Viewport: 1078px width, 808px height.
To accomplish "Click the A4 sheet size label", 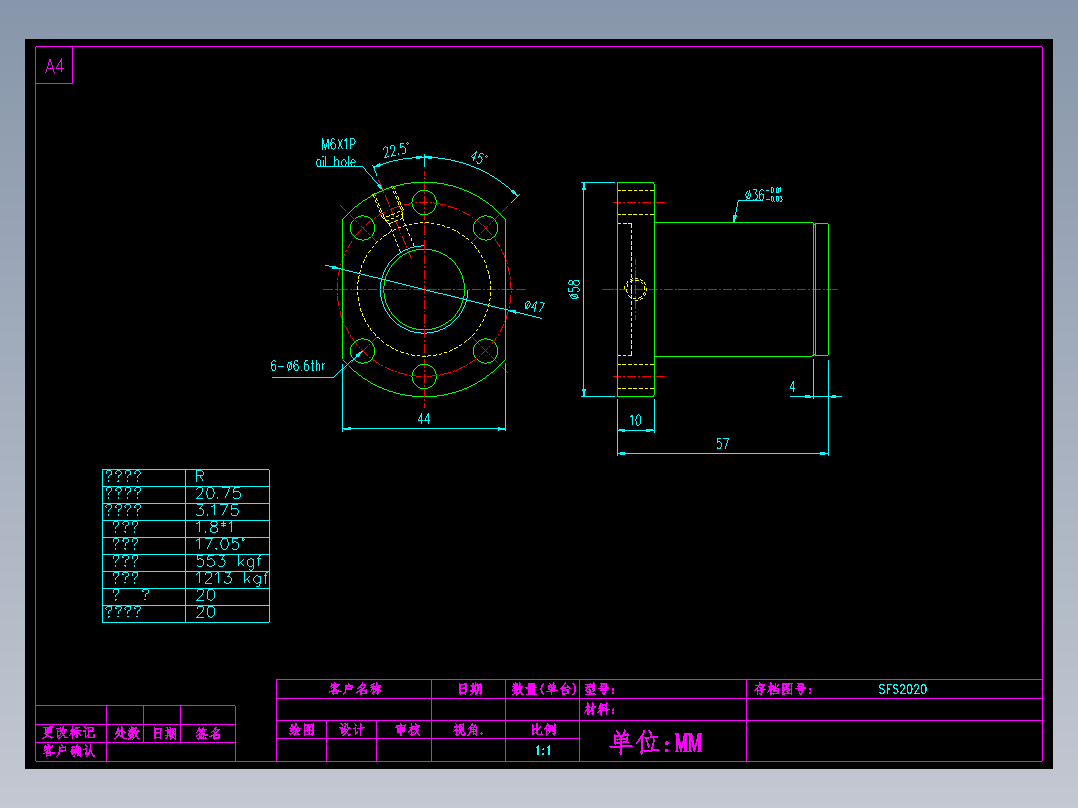I will coord(54,66).
